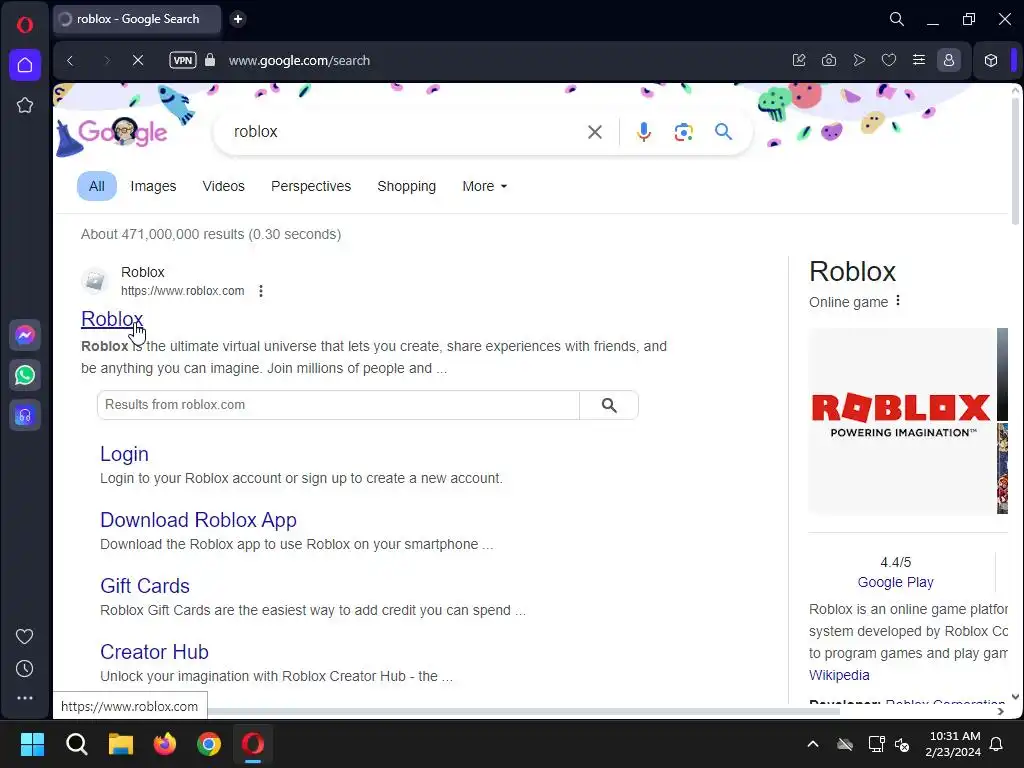Open WhatsApp in the sidebar
Viewport: 1024px width, 768px height.
pyautogui.click(x=25, y=376)
